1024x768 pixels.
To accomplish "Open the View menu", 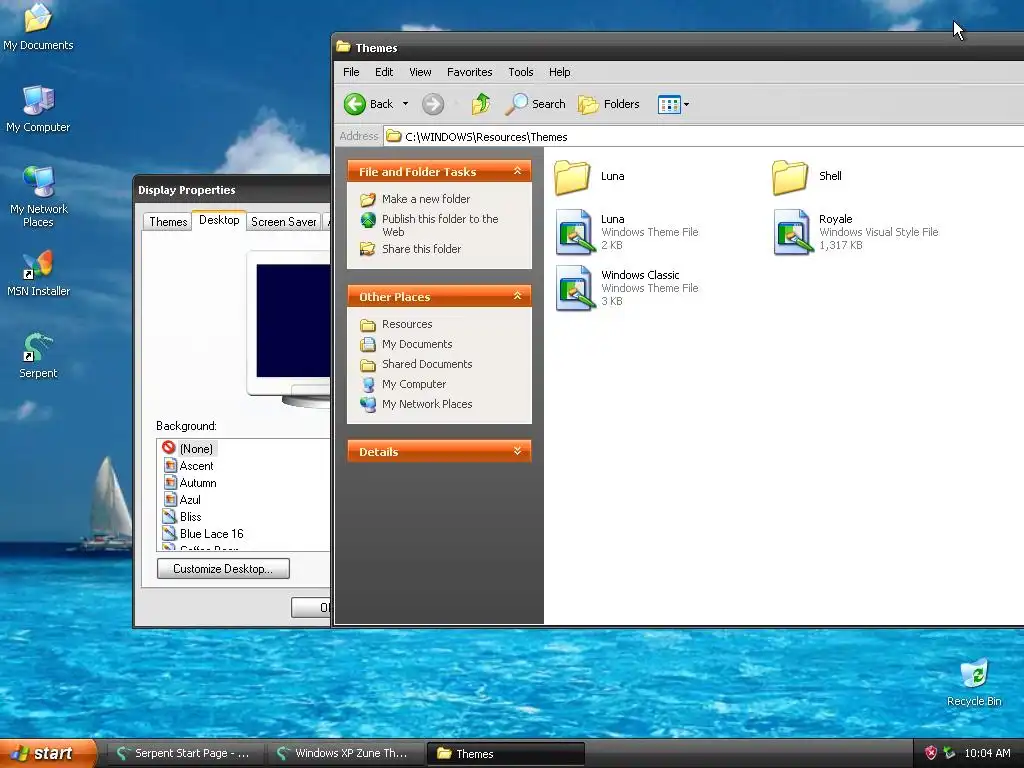I will (x=420, y=72).
